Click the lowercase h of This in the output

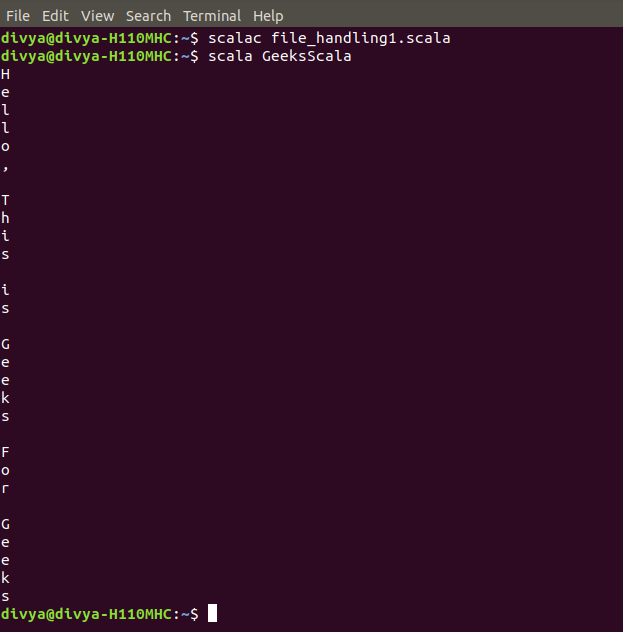click(x=5, y=218)
